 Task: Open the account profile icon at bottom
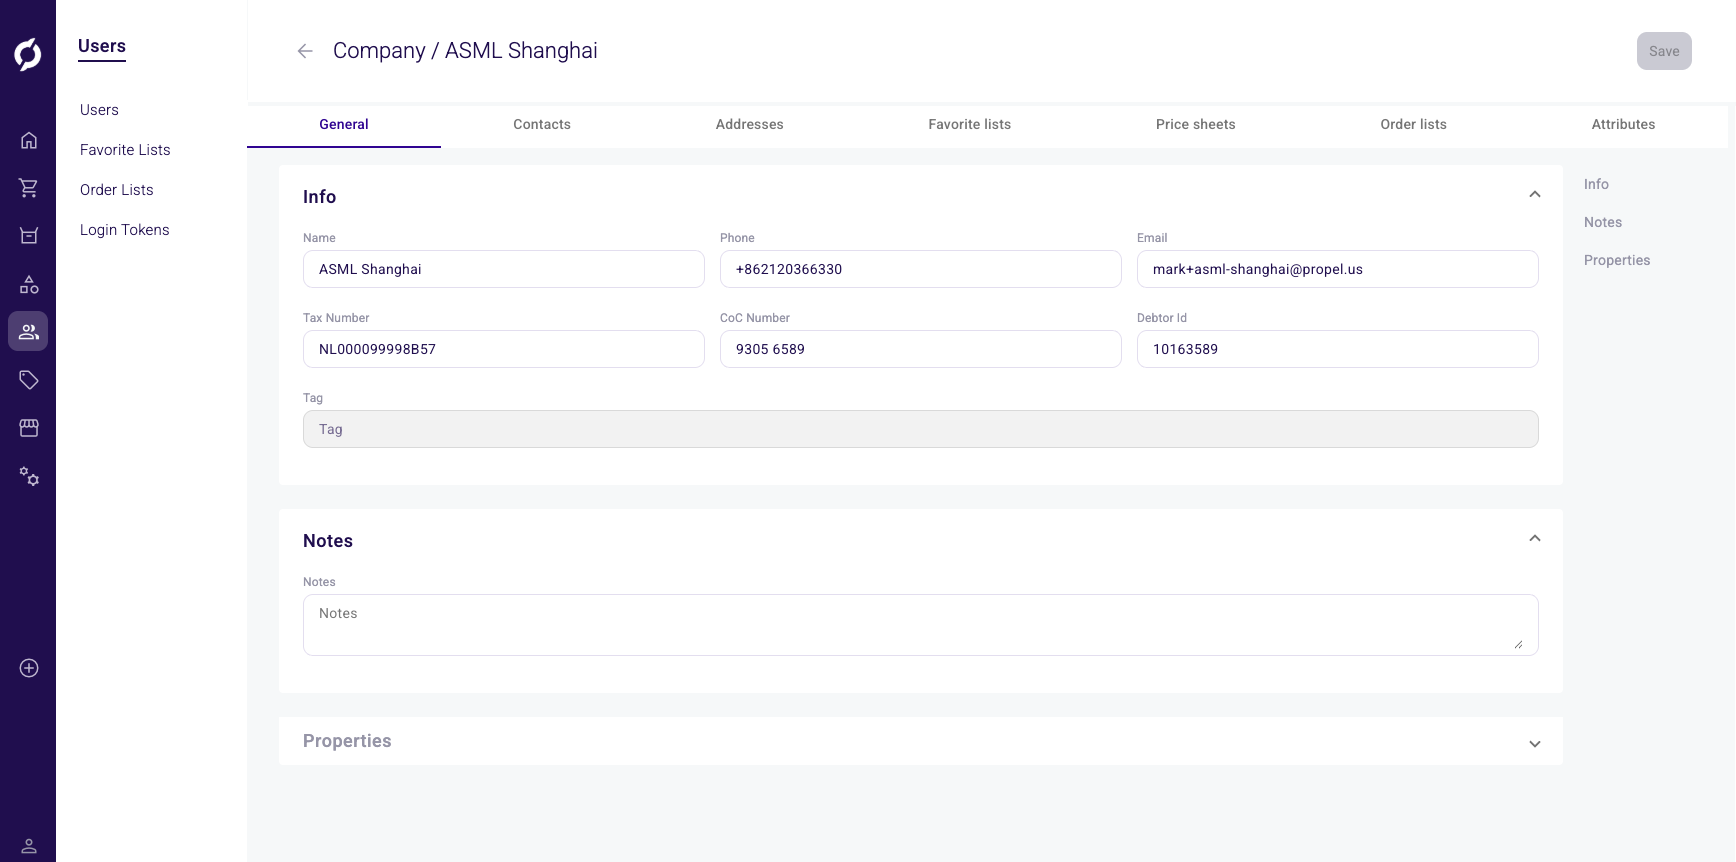29,846
